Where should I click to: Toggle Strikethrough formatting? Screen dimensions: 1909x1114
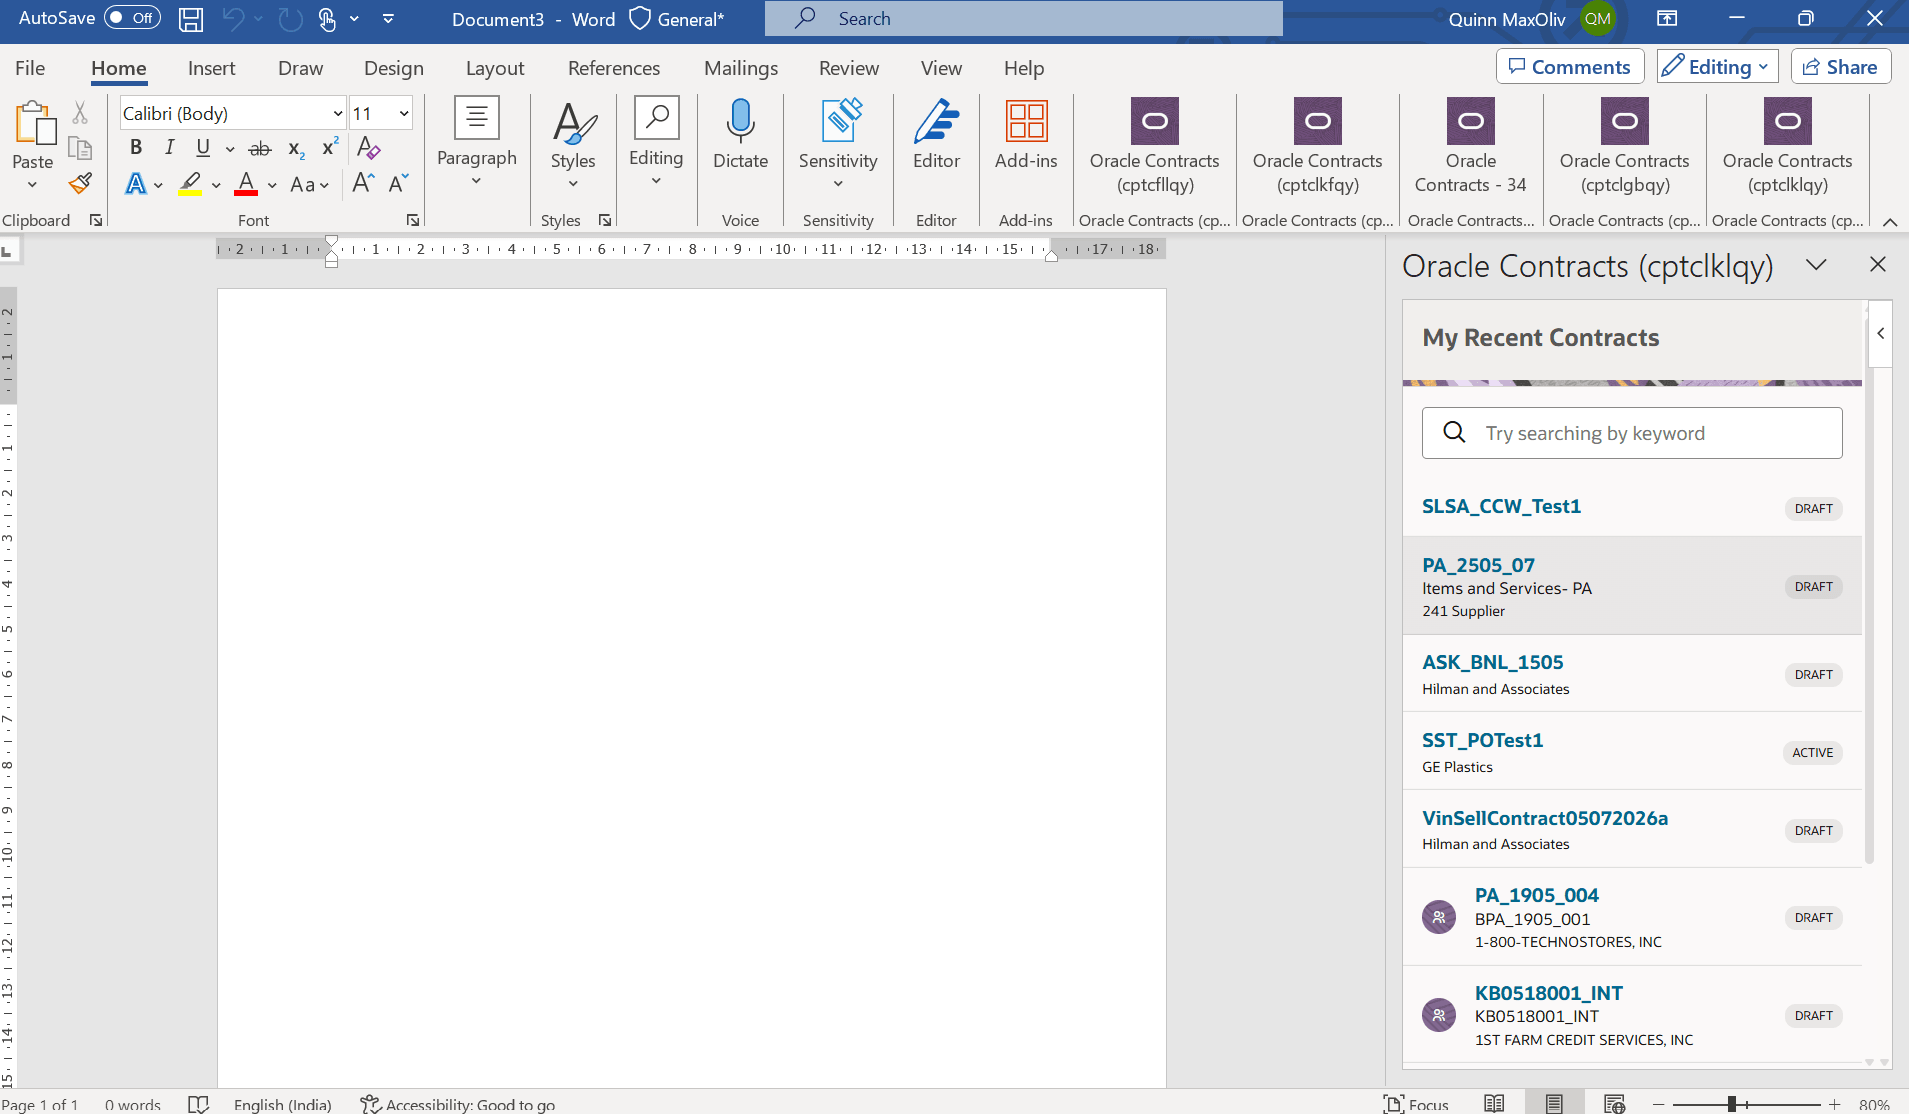(x=260, y=148)
